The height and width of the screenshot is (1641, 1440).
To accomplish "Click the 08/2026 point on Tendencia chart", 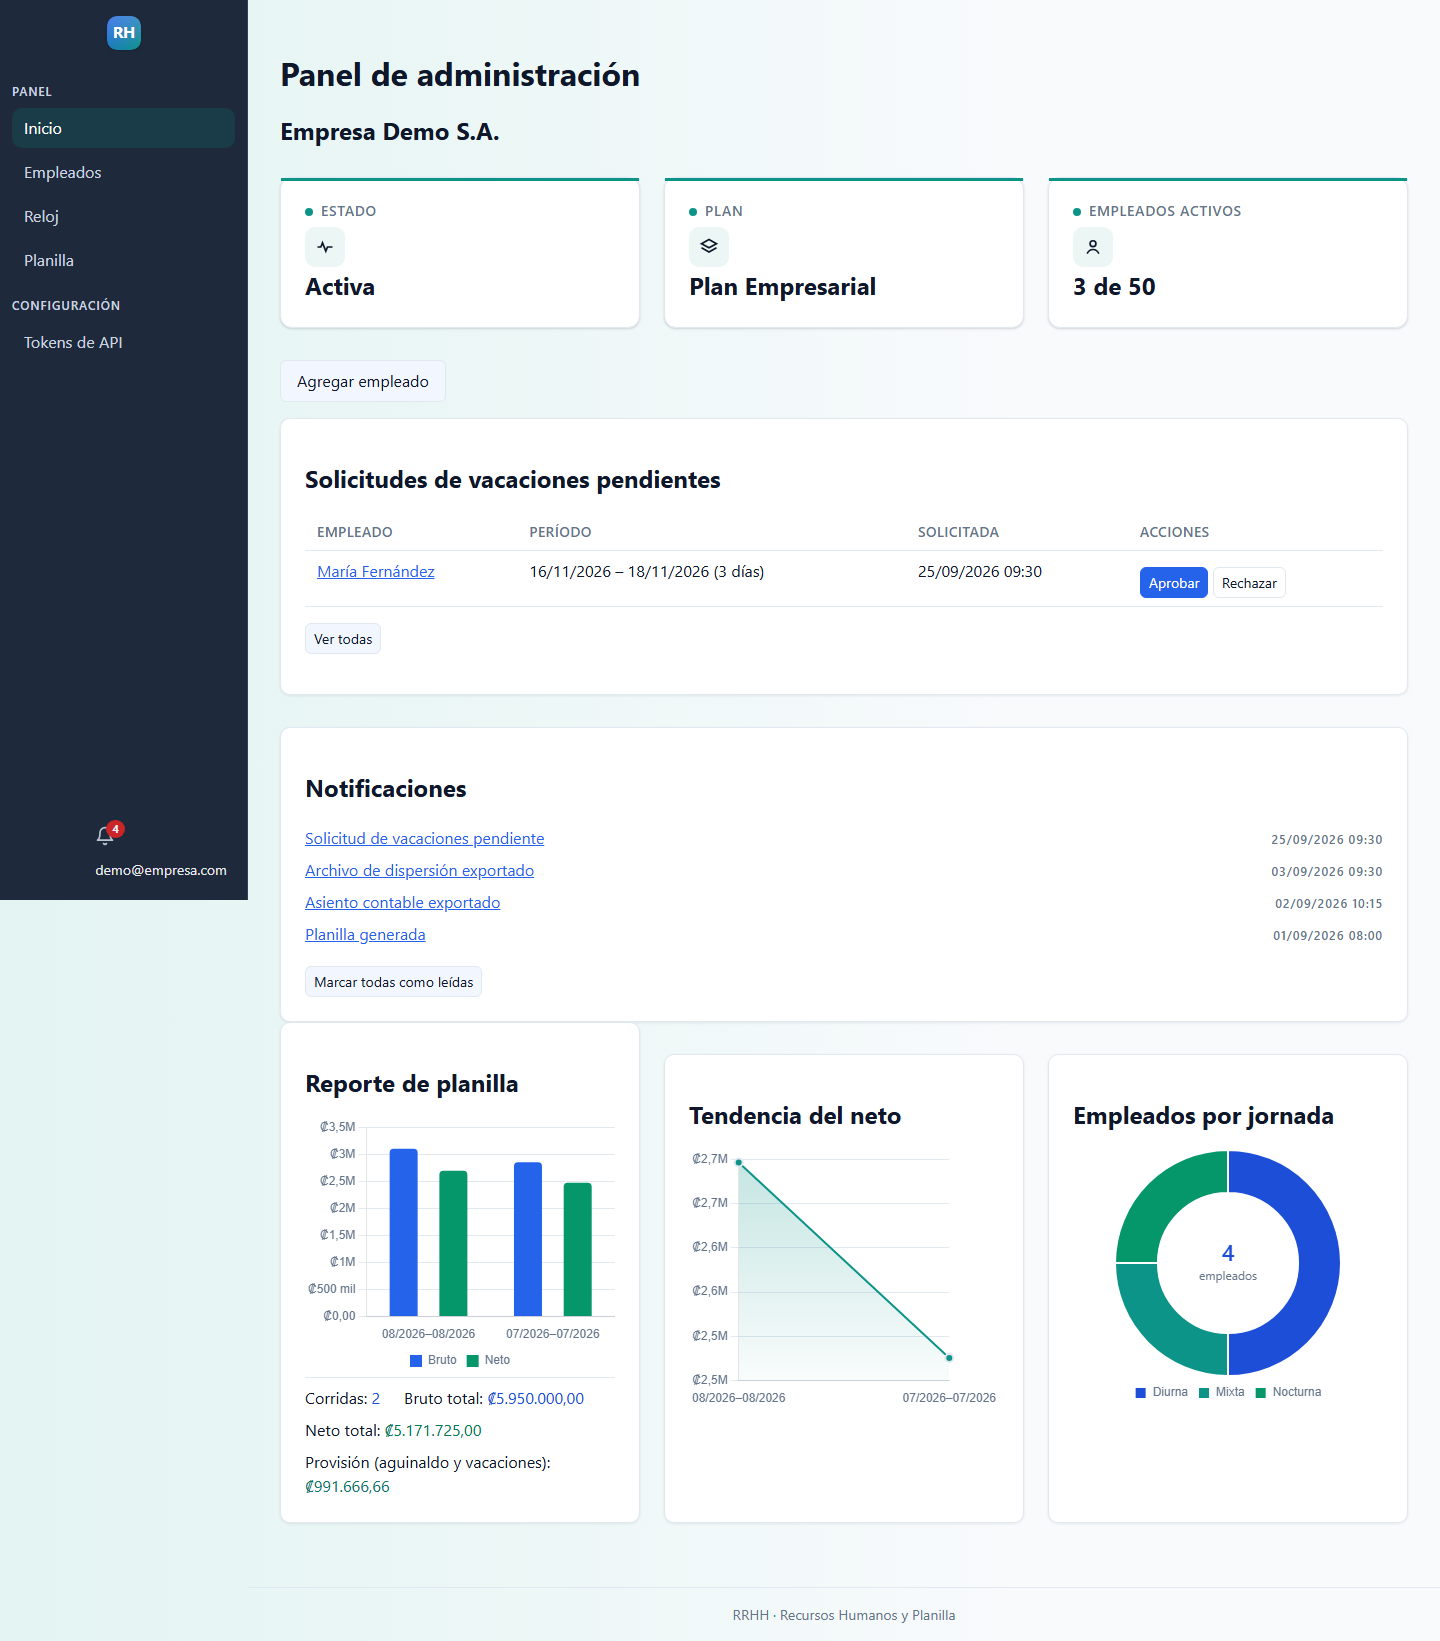I will (739, 1162).
